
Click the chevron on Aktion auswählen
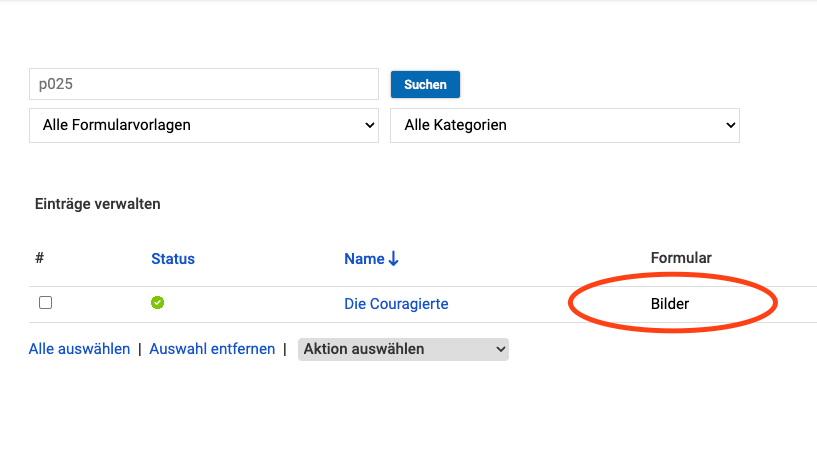point(499,349)
